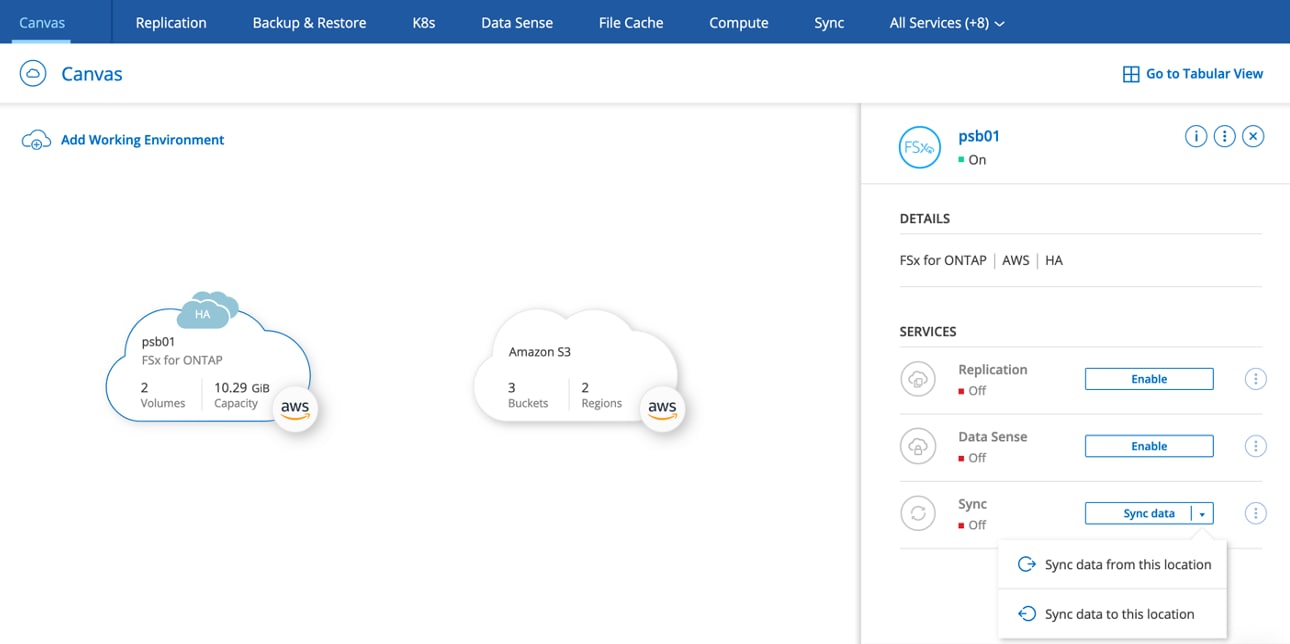Switch to the Backup & Restore tab
Viewport: 1290px width, 644px height.
click(x=309, y=22)
